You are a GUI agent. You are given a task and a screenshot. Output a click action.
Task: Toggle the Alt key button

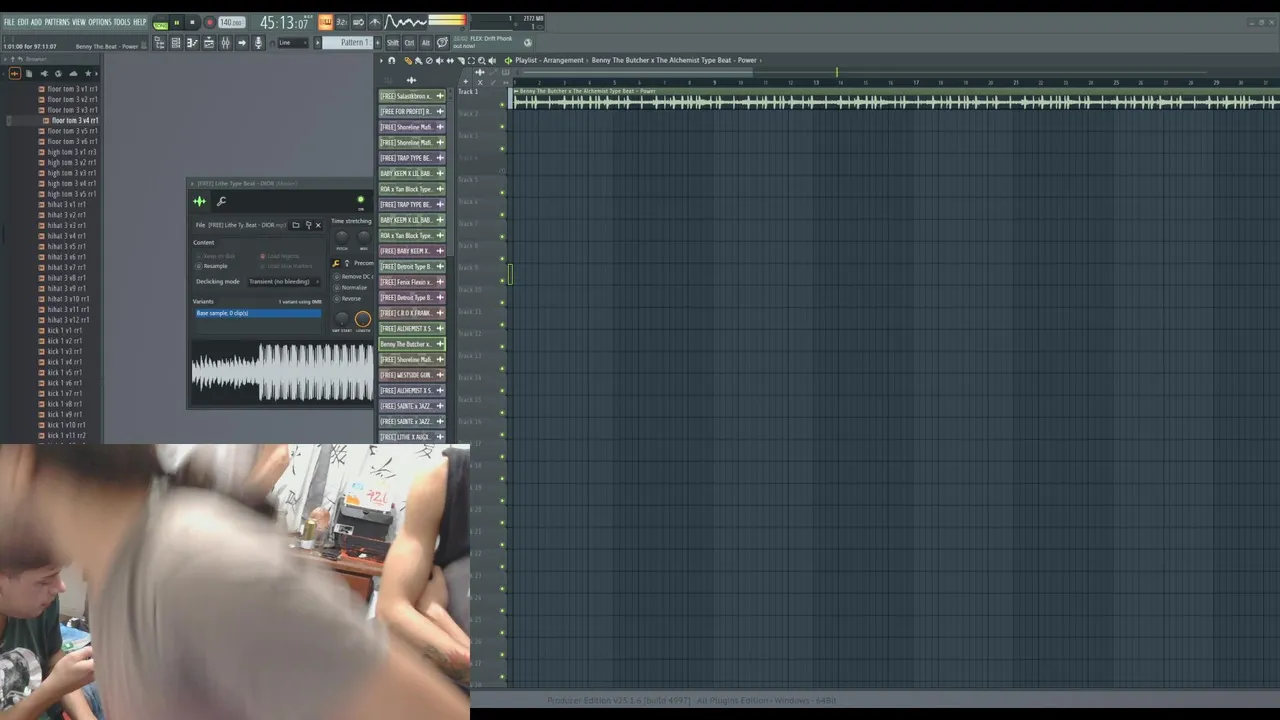(425, 43)
